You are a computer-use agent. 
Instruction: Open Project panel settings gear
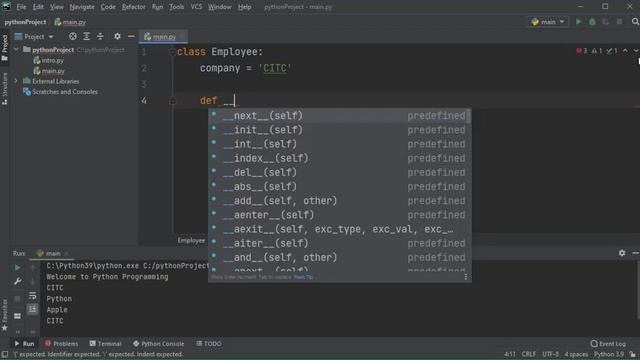click(x=117, y=36)
